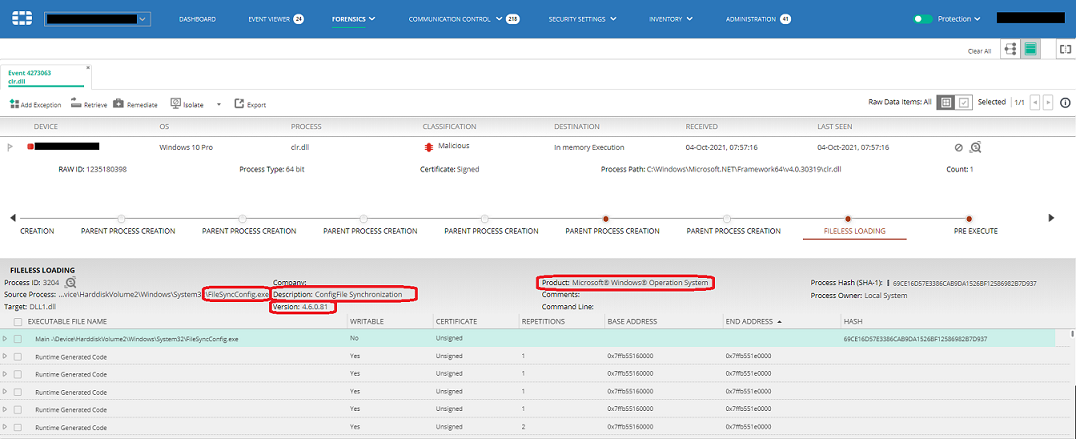Check the box for the FileSyncConfig.exe main row
Viewport: 1076px width, 439px height.
pyautogui.click(x=18, y=339)
